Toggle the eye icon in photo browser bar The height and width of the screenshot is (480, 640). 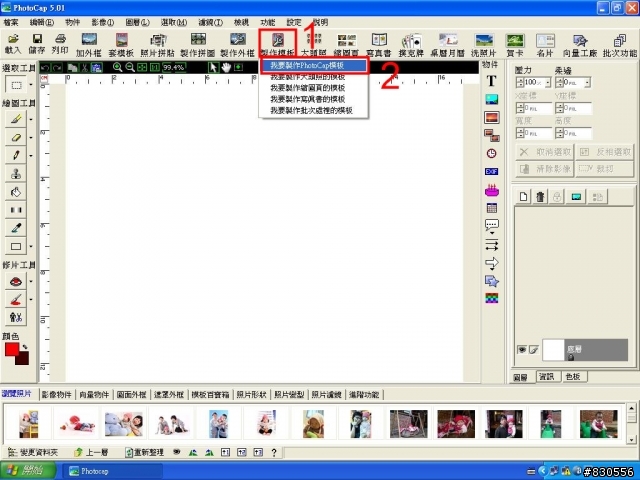coord(176,452)
